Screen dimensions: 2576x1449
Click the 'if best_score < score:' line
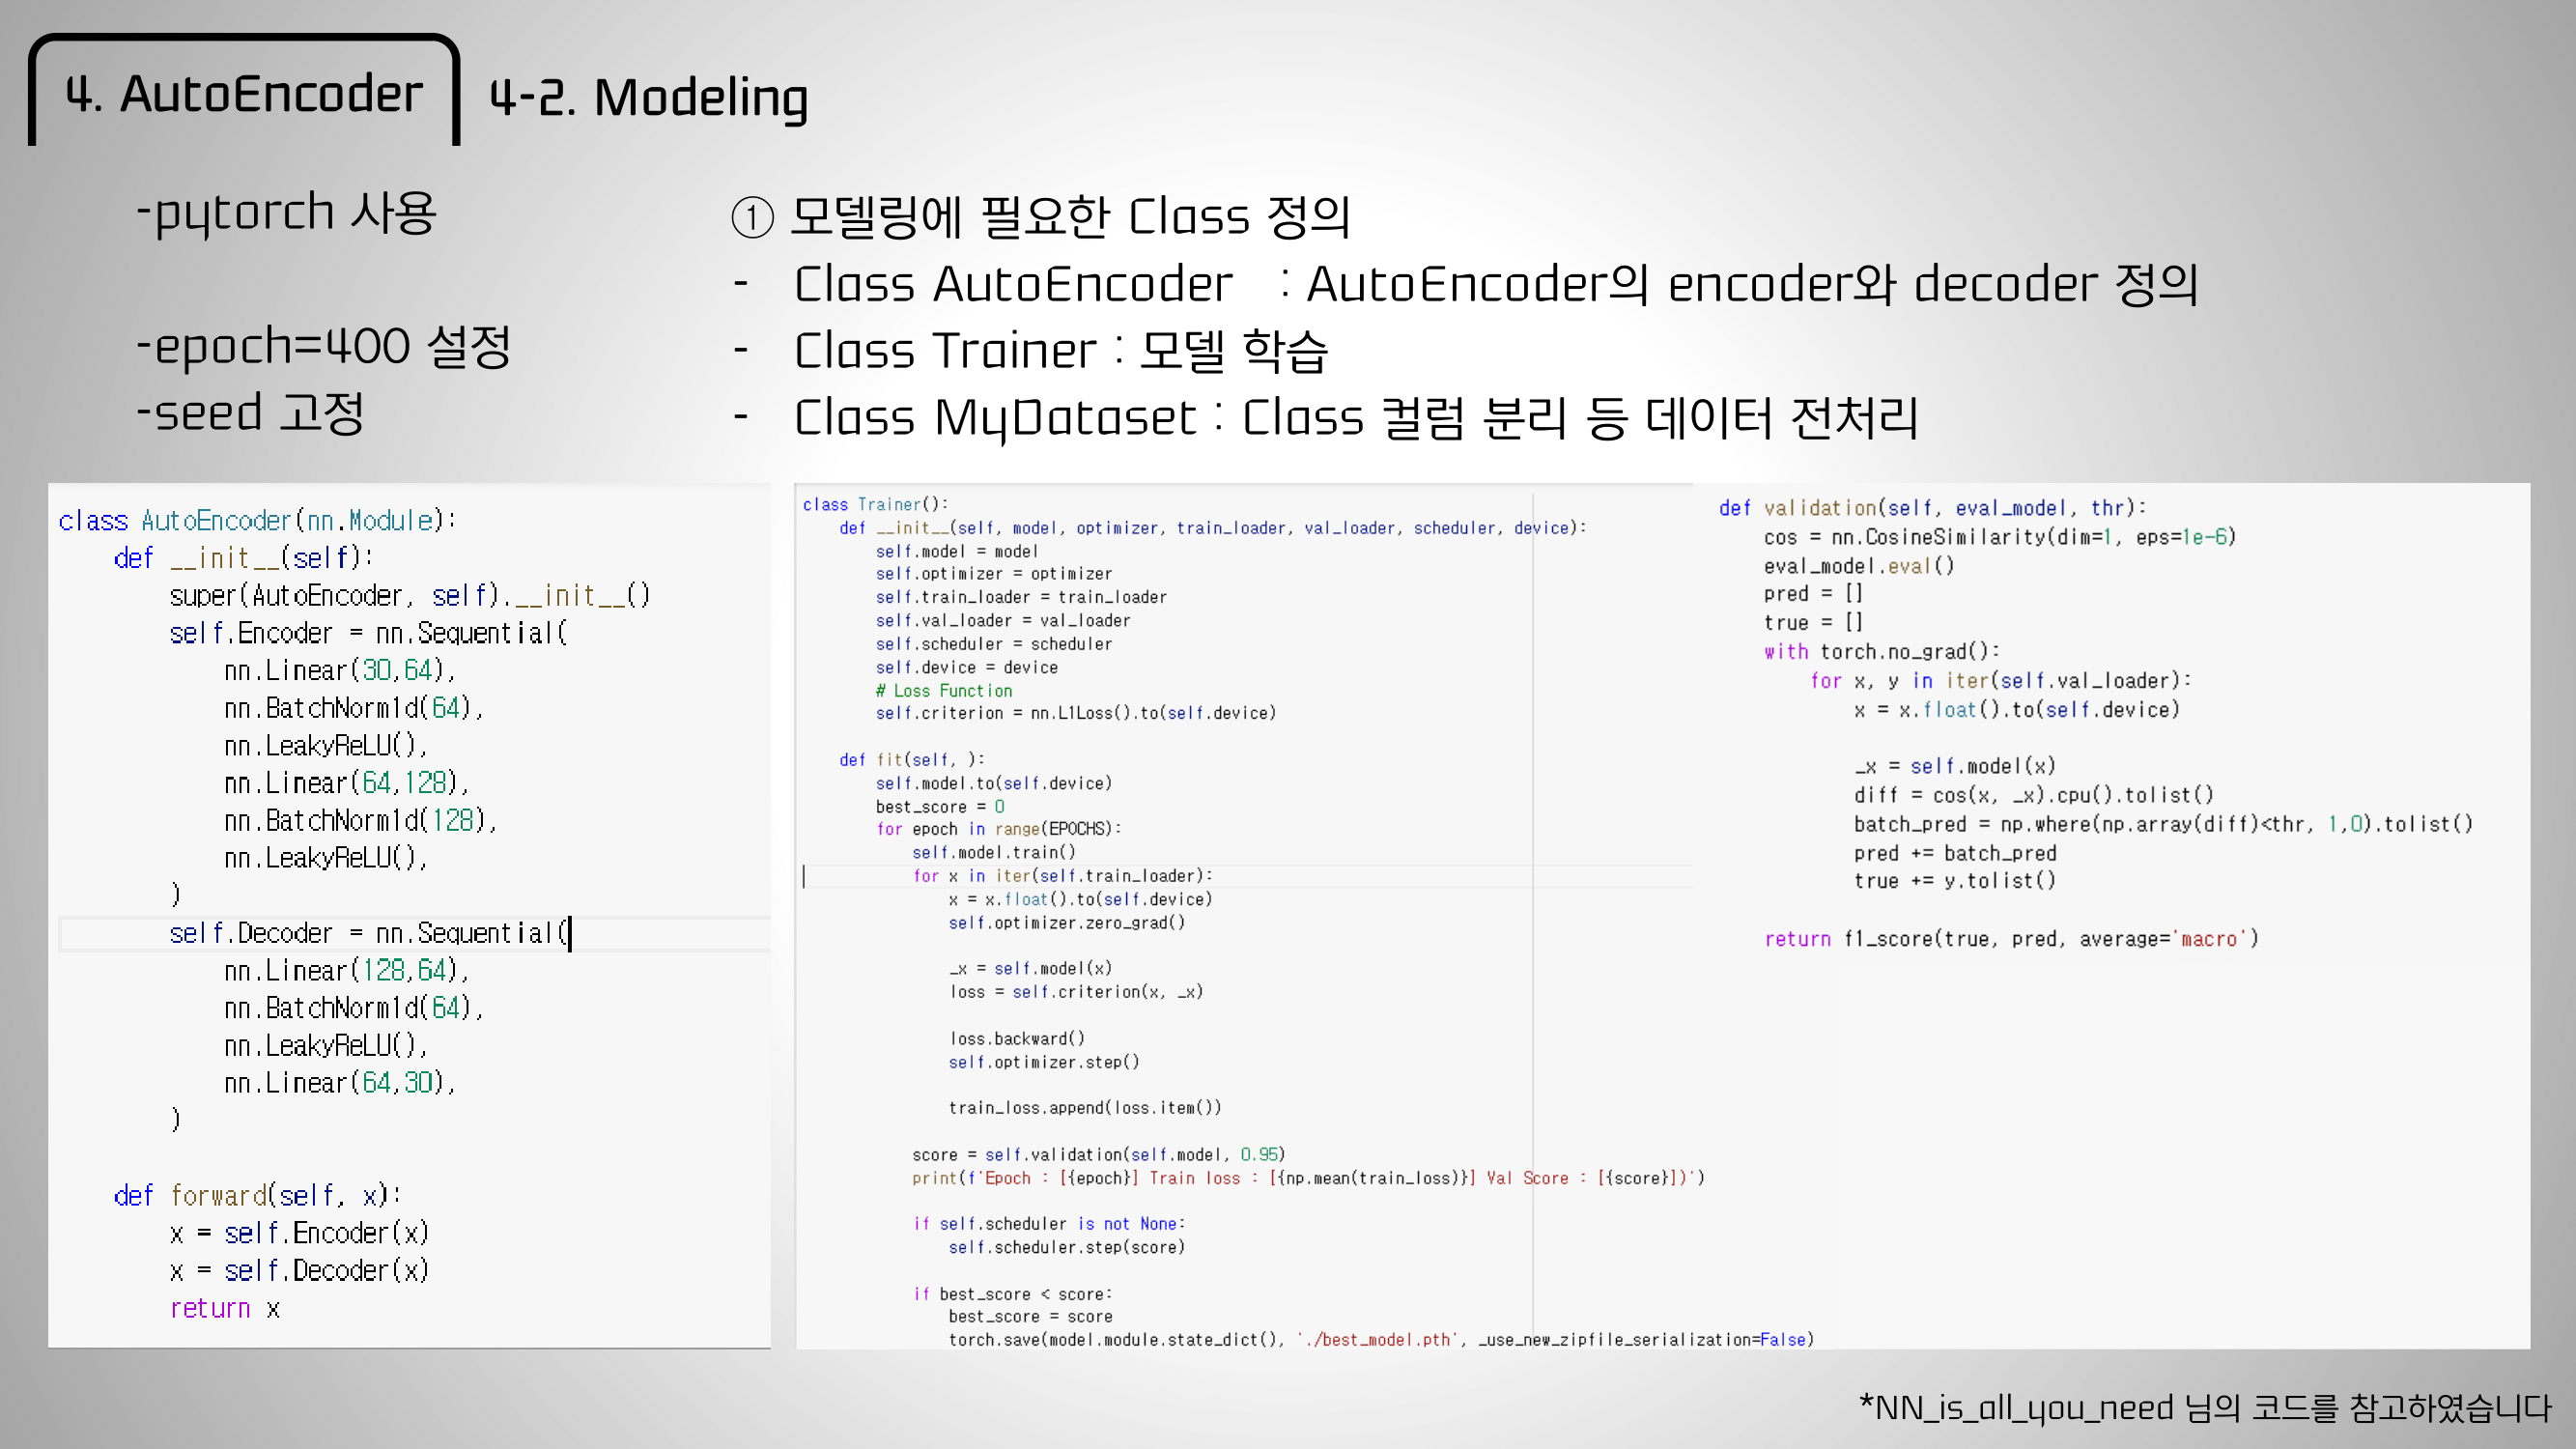coord(1012,1295)
